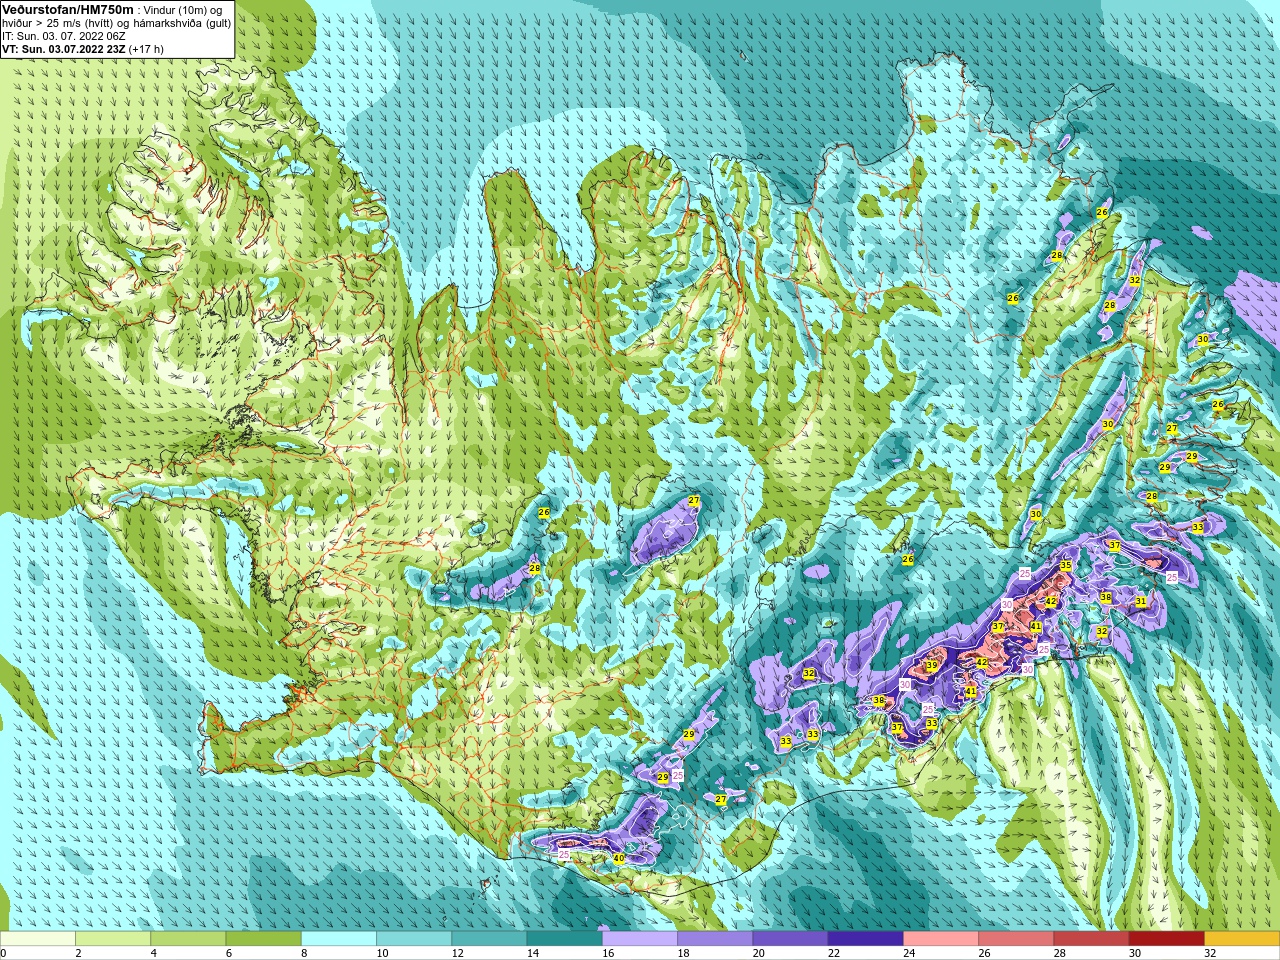Click the above-32 m/s orange legend swatch

[x=1242, y=939]
